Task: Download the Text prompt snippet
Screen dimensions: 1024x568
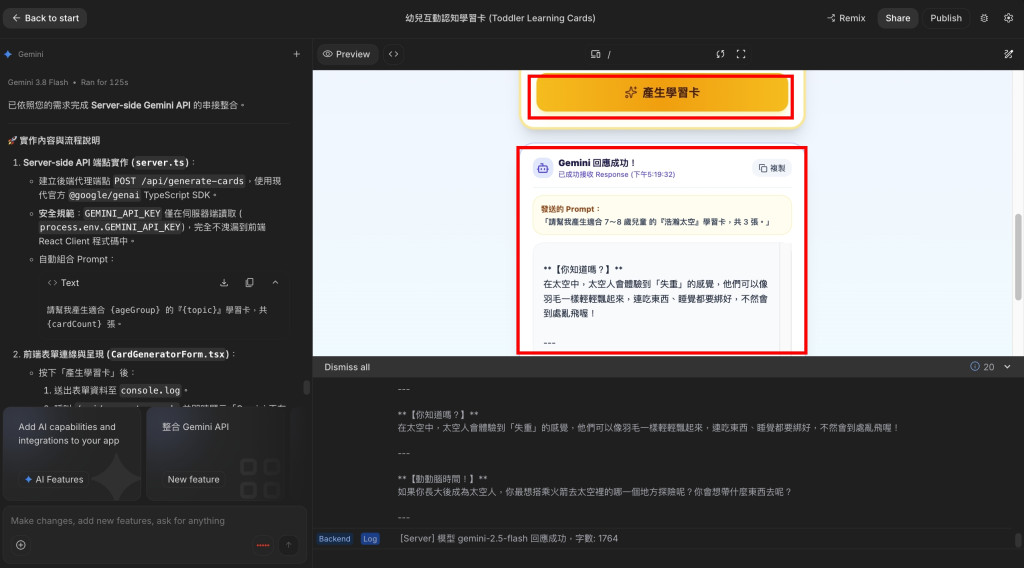Action: tap(224, 283)
